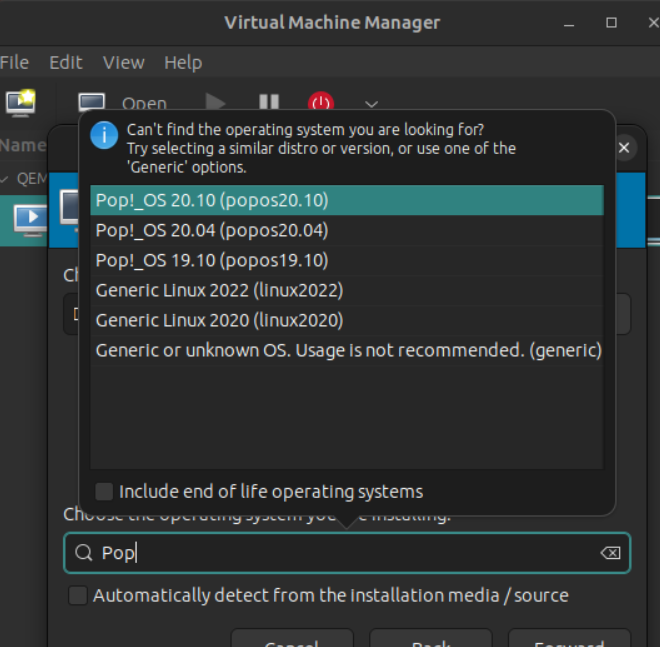Viewport: 660px width, 647px height.
Task: Open the shutdown options dropdown arrow
Action: (371, 103)
